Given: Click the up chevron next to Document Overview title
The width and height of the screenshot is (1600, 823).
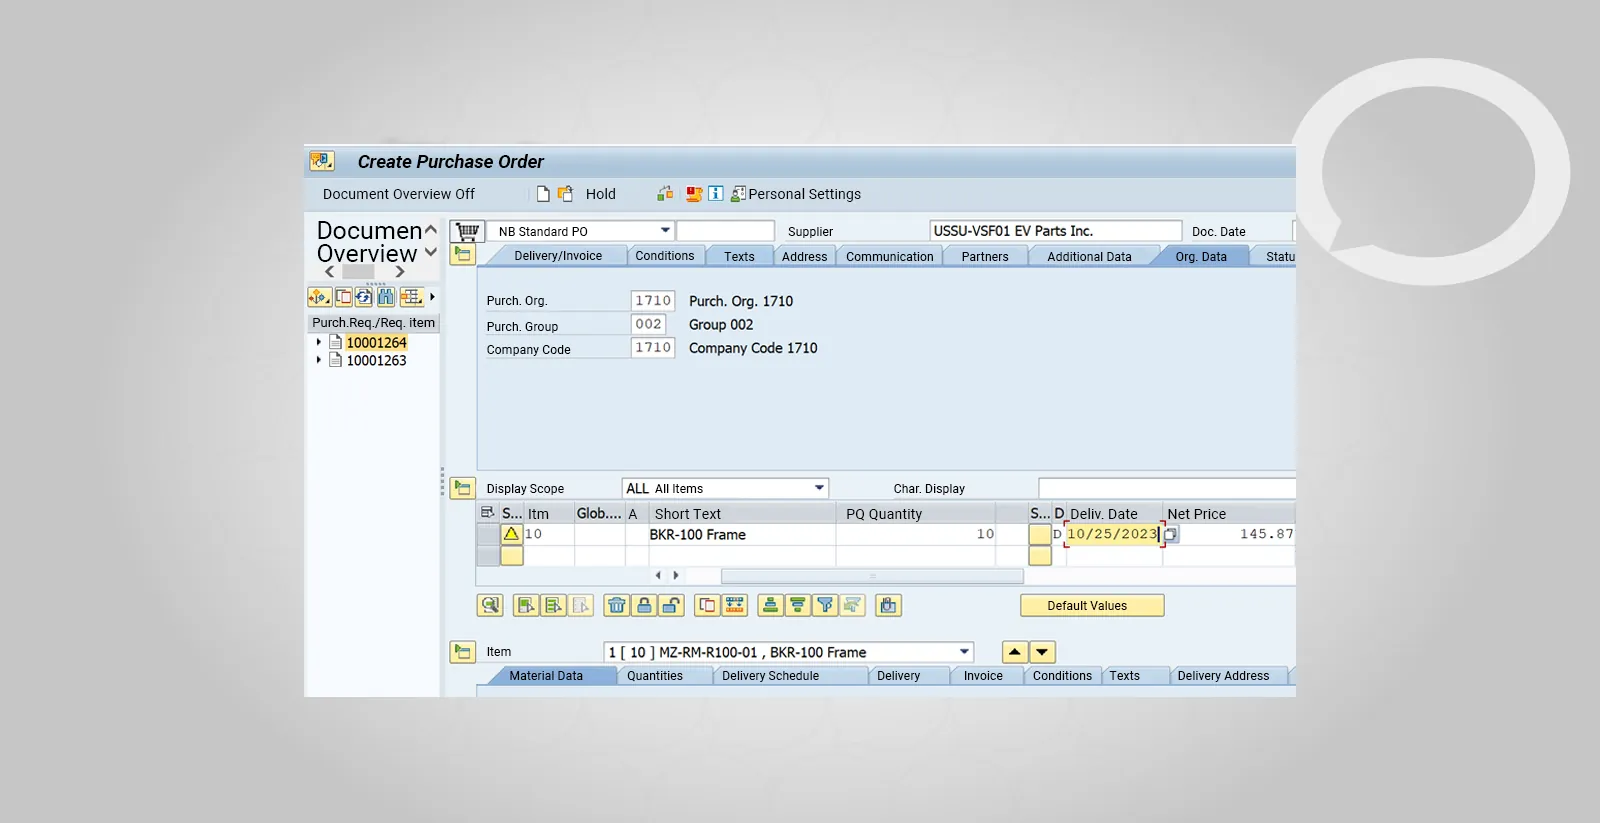Looking at the screenshot, I should pos(431,230).
